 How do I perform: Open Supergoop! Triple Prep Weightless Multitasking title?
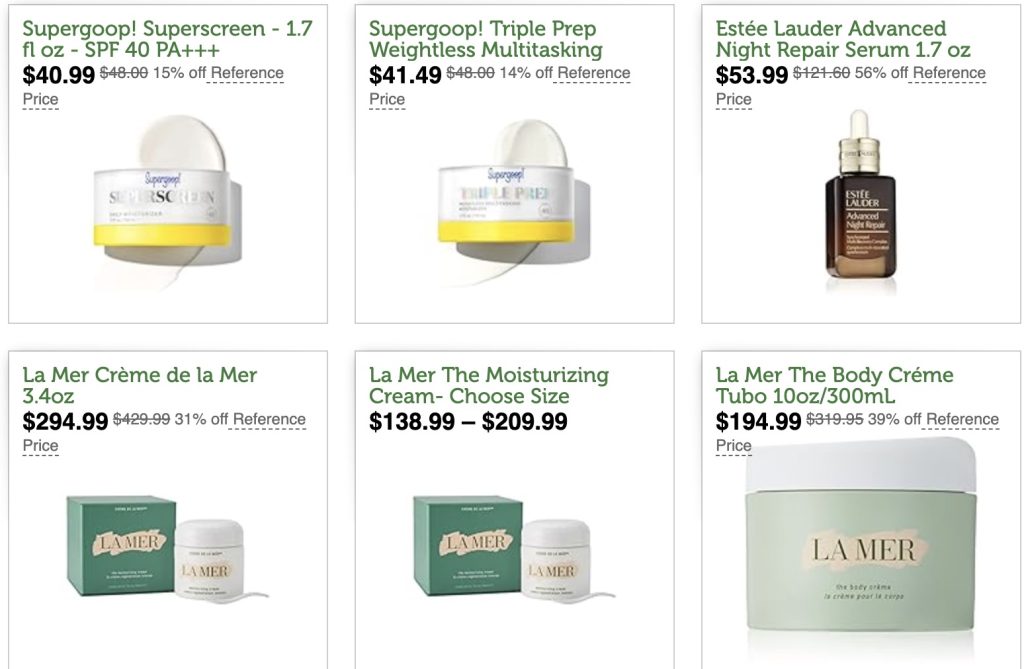point(485,39)
